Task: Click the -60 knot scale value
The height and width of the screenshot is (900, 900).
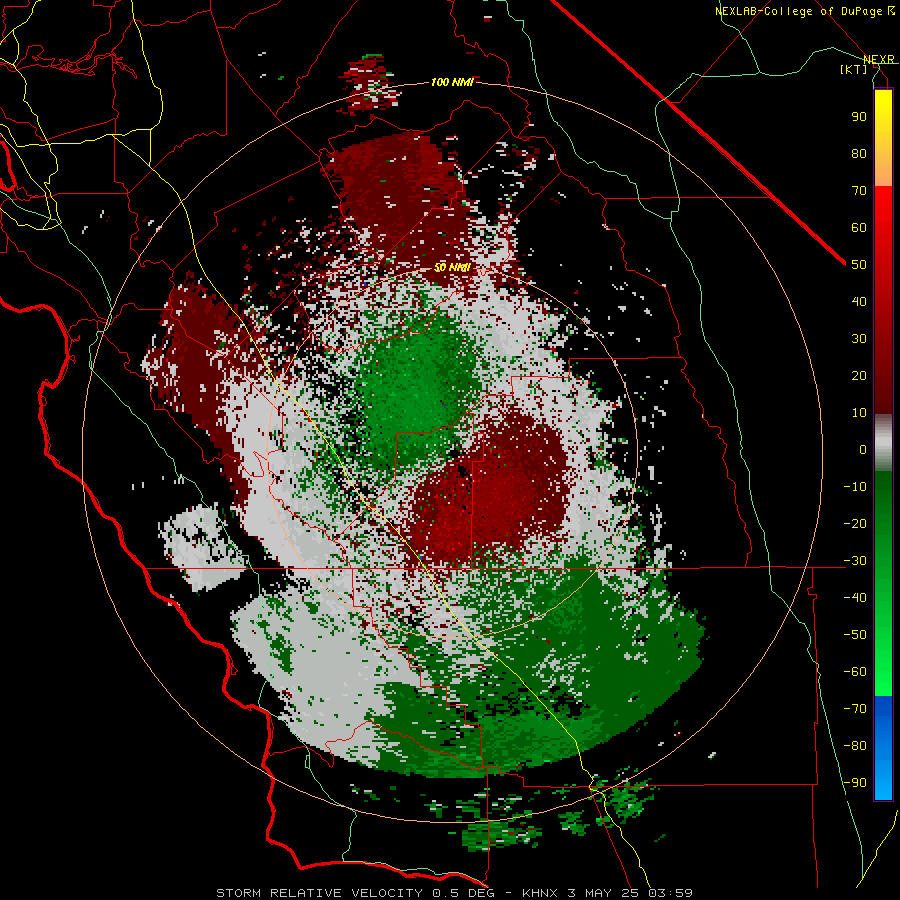Action: coord(855,672)
